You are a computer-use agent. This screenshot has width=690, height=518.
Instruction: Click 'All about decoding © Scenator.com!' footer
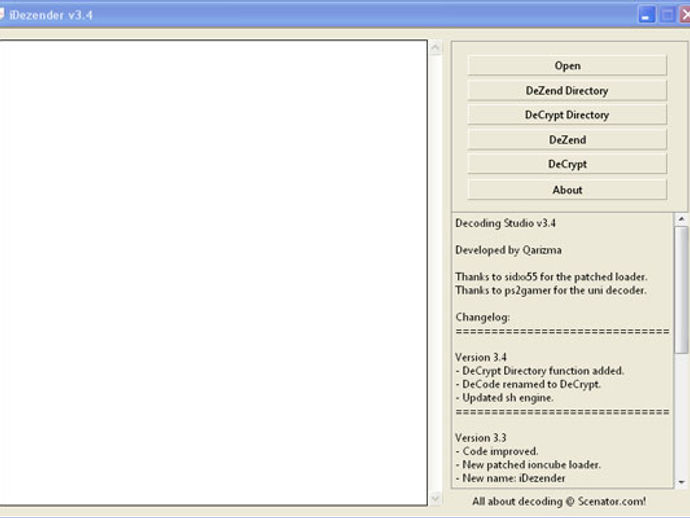tap(559, 501)
